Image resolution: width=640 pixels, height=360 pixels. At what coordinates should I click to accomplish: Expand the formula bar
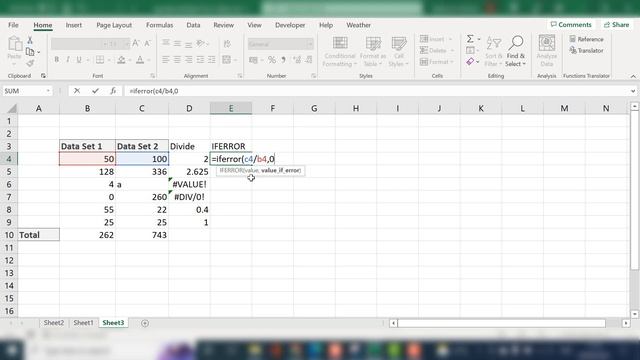tap(633, 91)
